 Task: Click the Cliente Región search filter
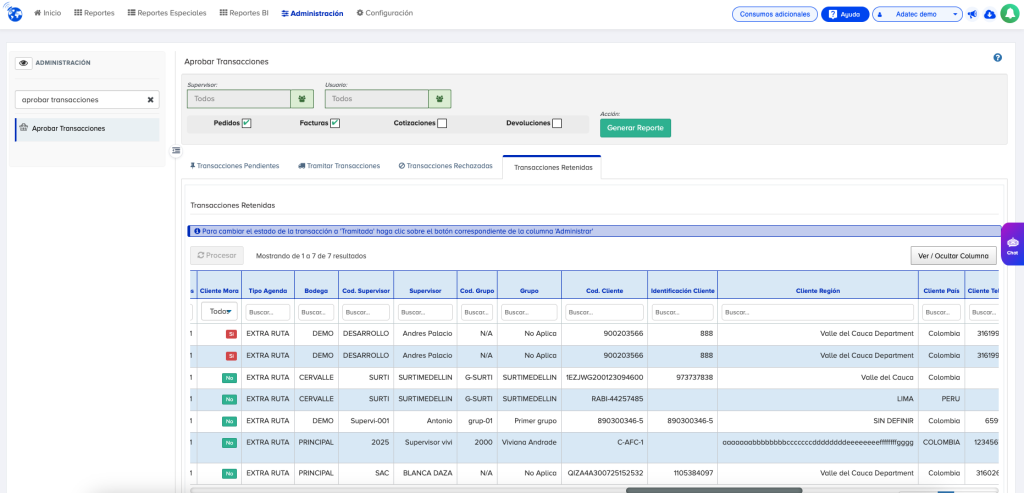tap(818, 312)
